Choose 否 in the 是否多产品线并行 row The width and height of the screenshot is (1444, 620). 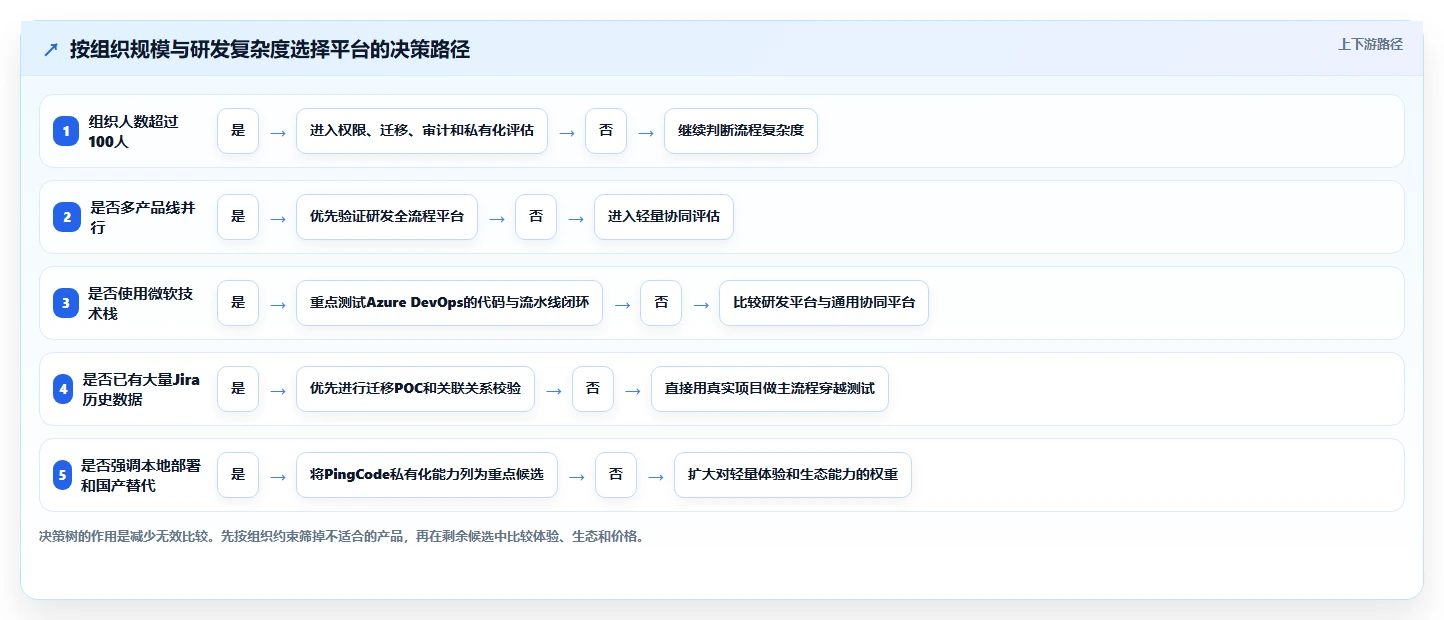(536, 217)
